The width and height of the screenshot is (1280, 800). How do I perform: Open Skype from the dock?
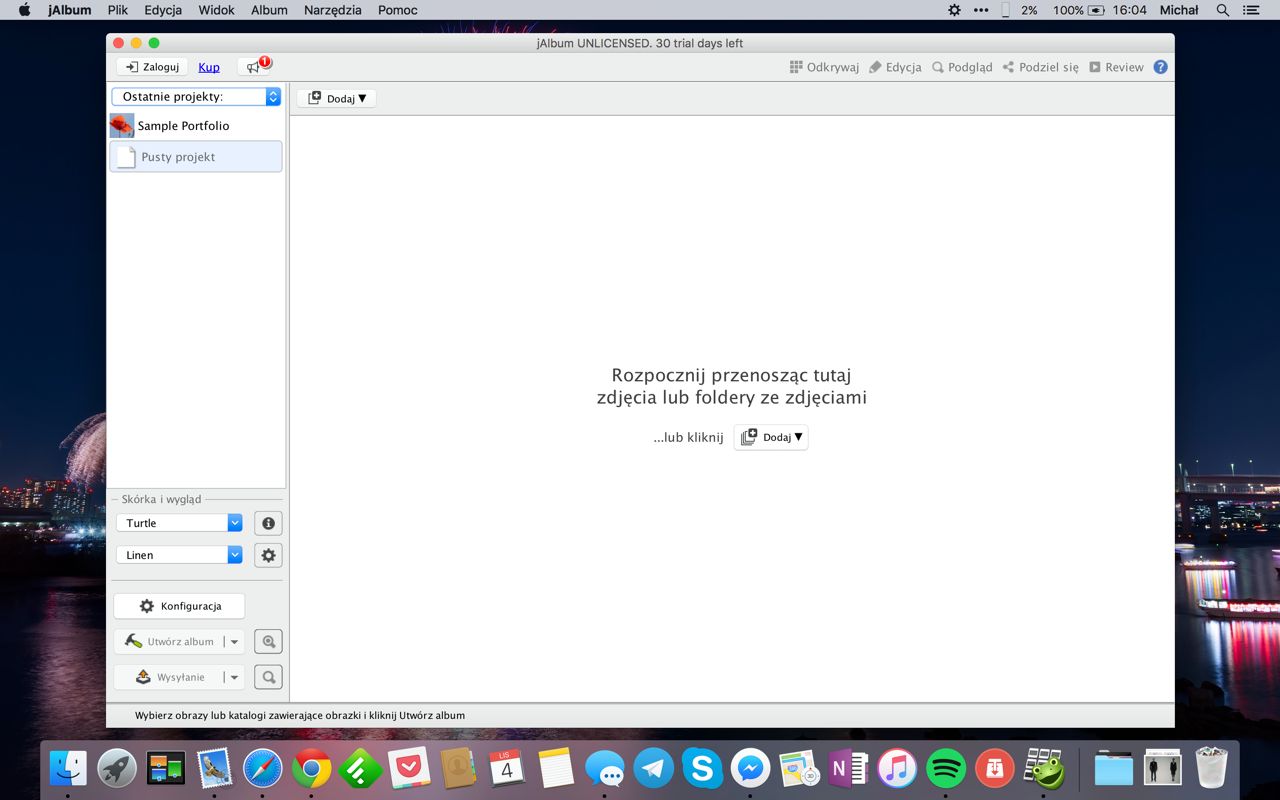point(702,768)
